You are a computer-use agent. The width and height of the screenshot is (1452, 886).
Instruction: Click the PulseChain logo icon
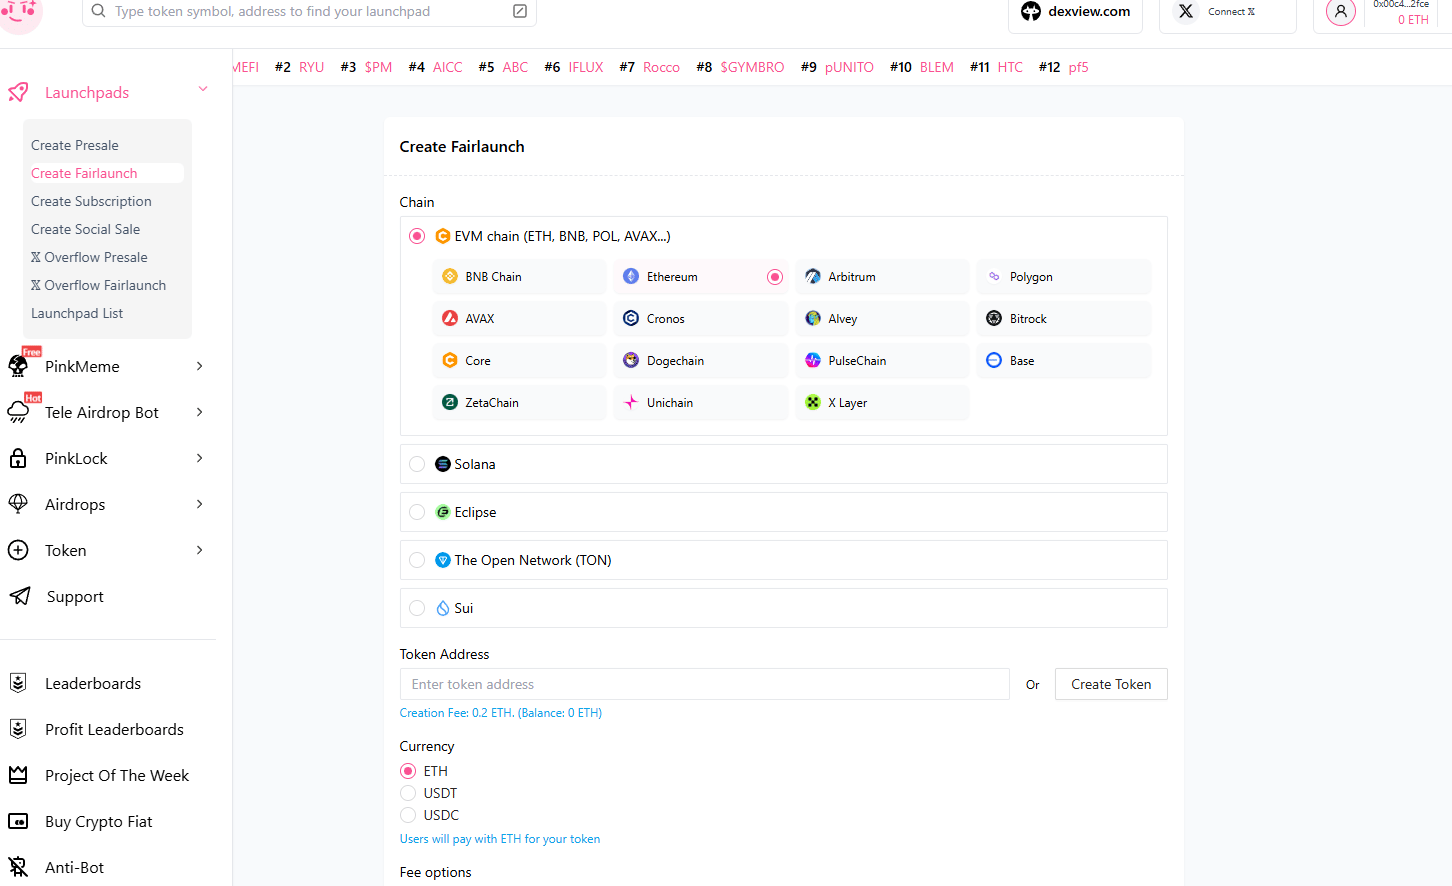click(x=813, y=360)
